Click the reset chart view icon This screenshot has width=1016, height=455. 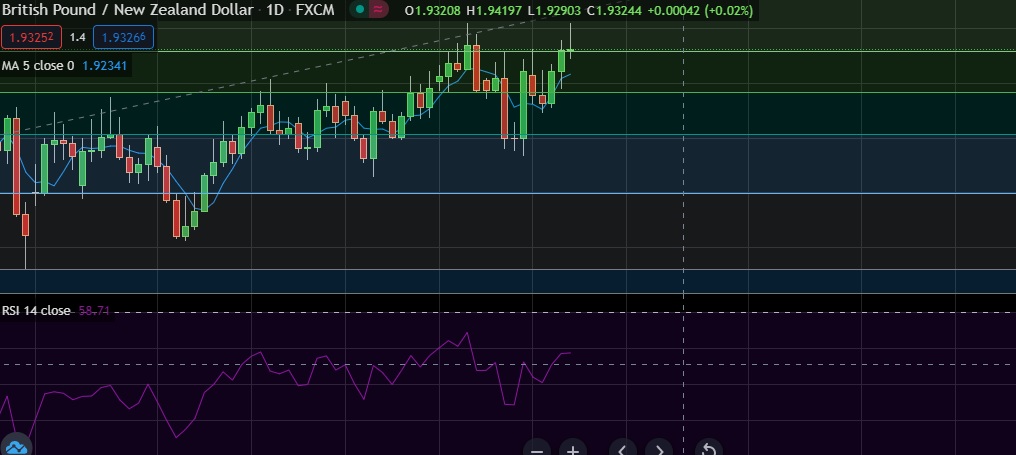click(709, 449)
